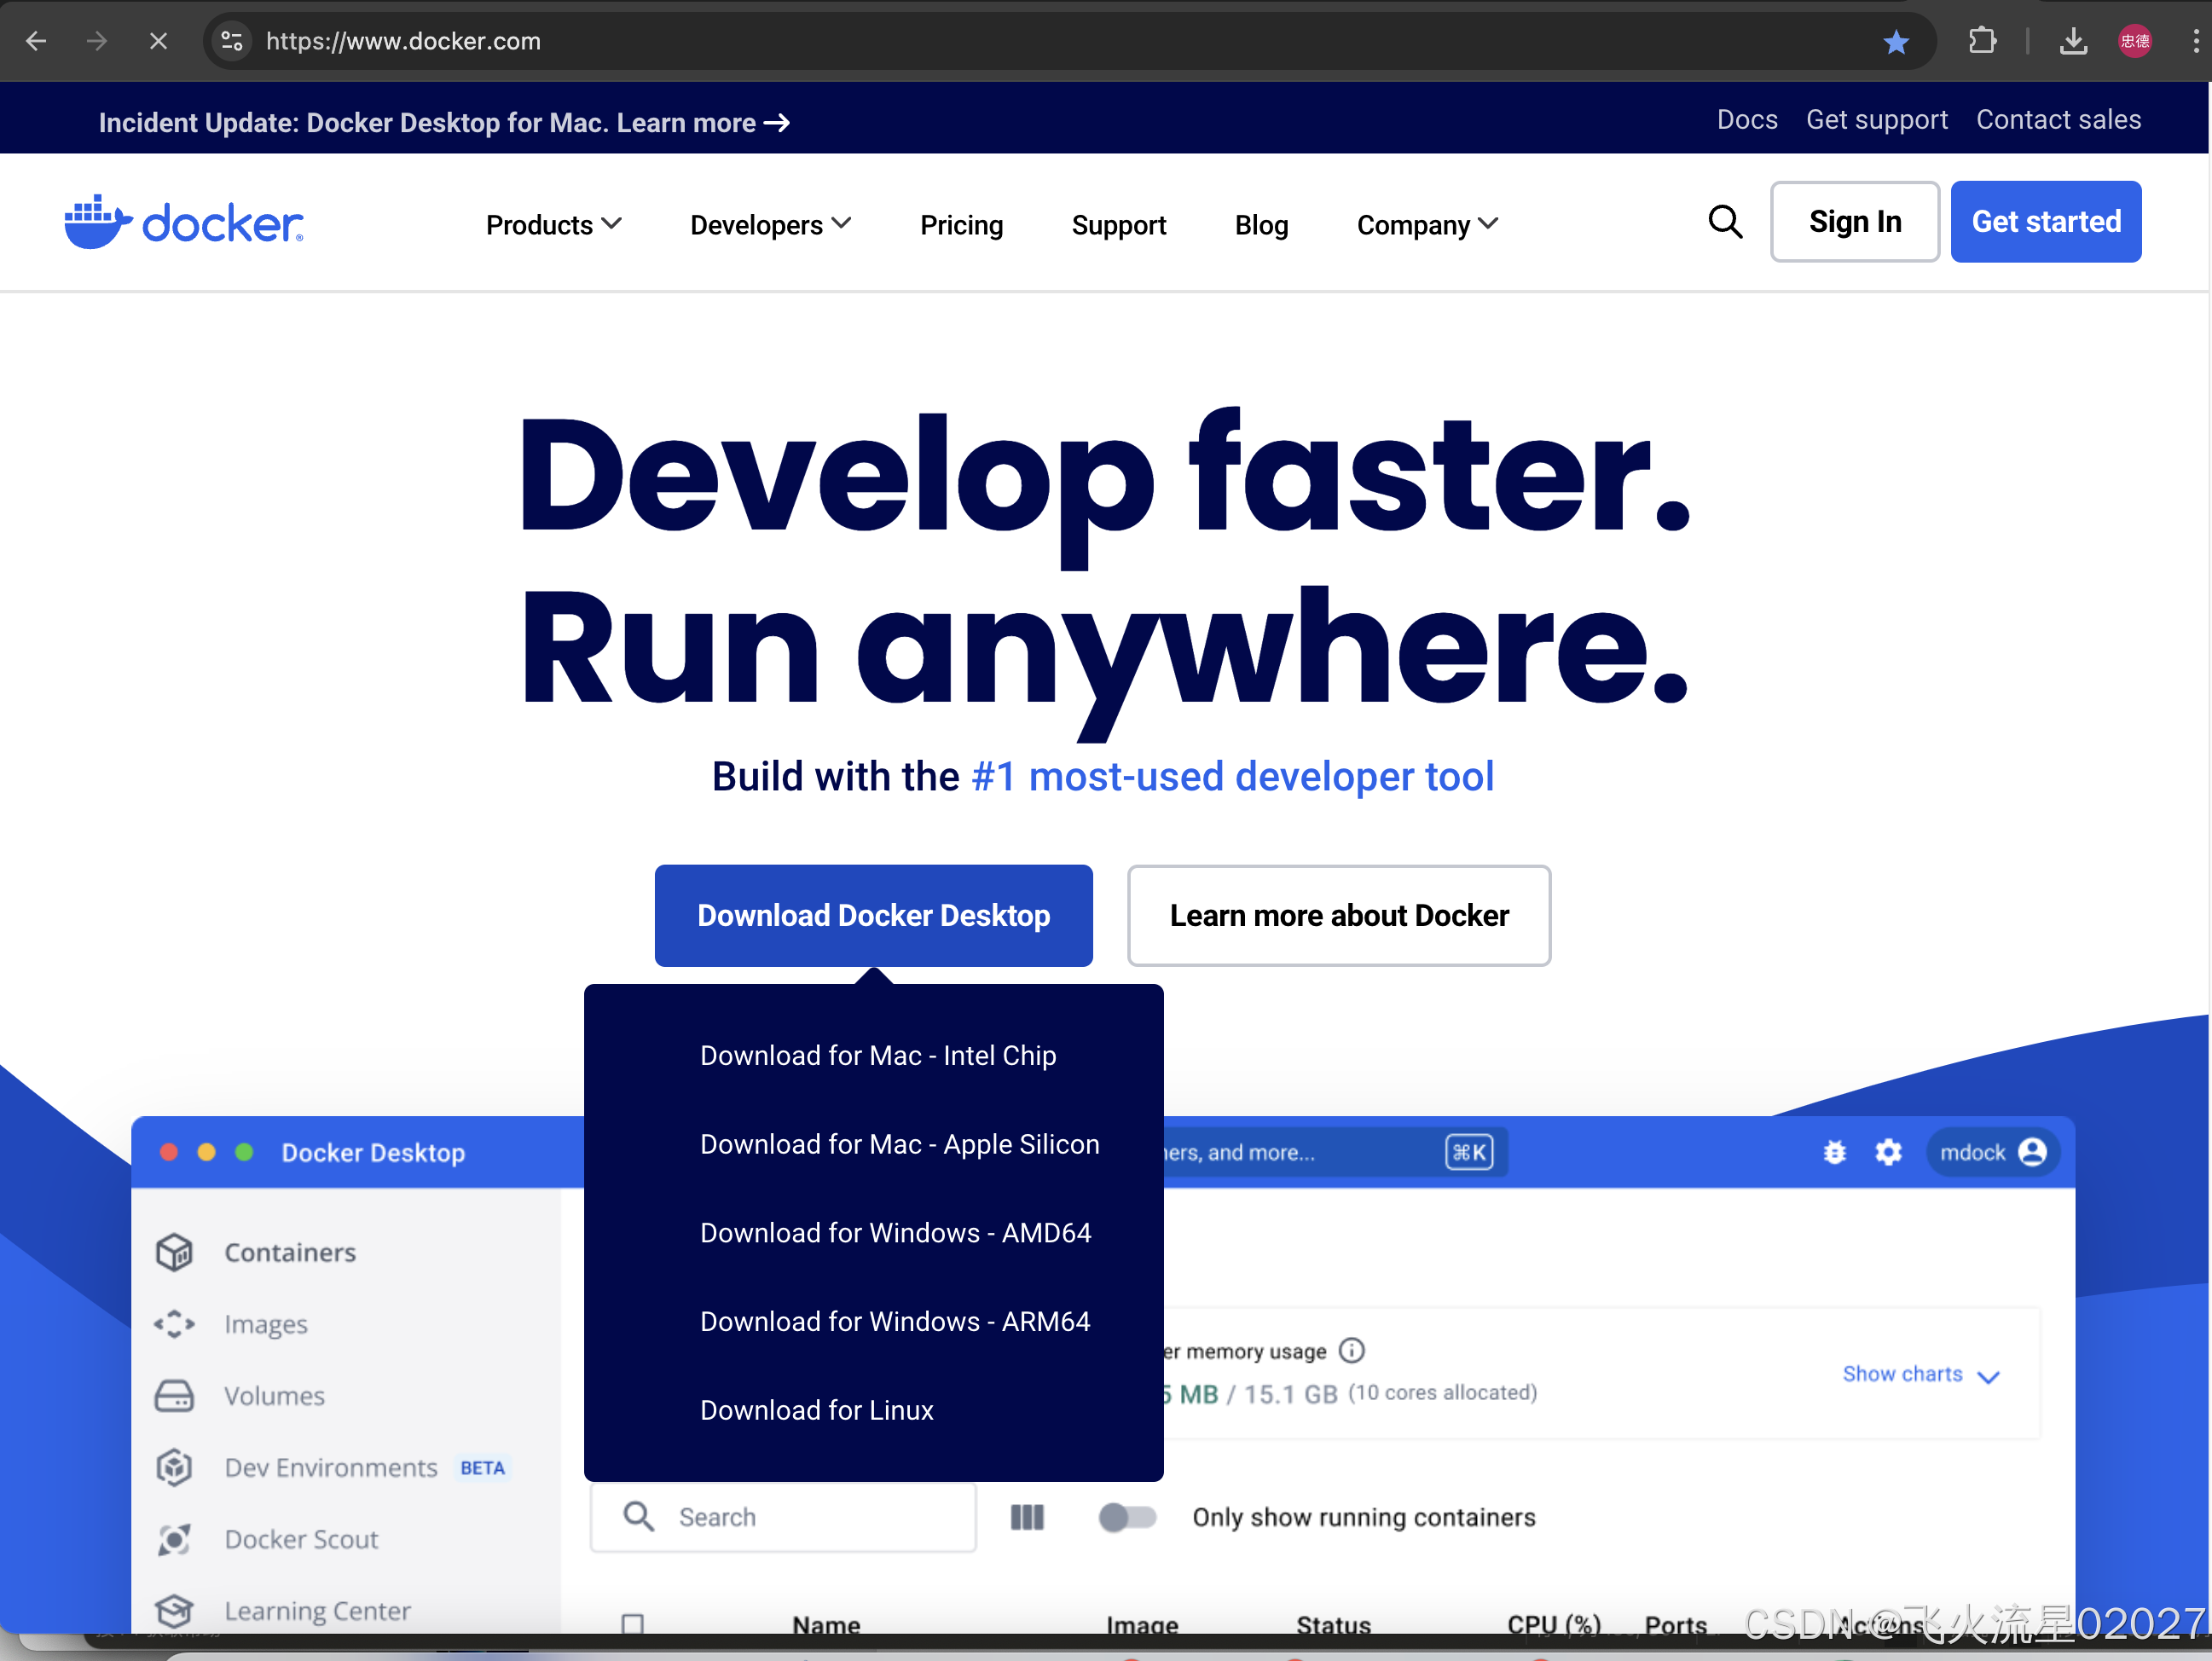This screenshot has height=1661, width=2212.
Task: Click the Learning Center icon in sidebar
Action: coord(174,1610)
